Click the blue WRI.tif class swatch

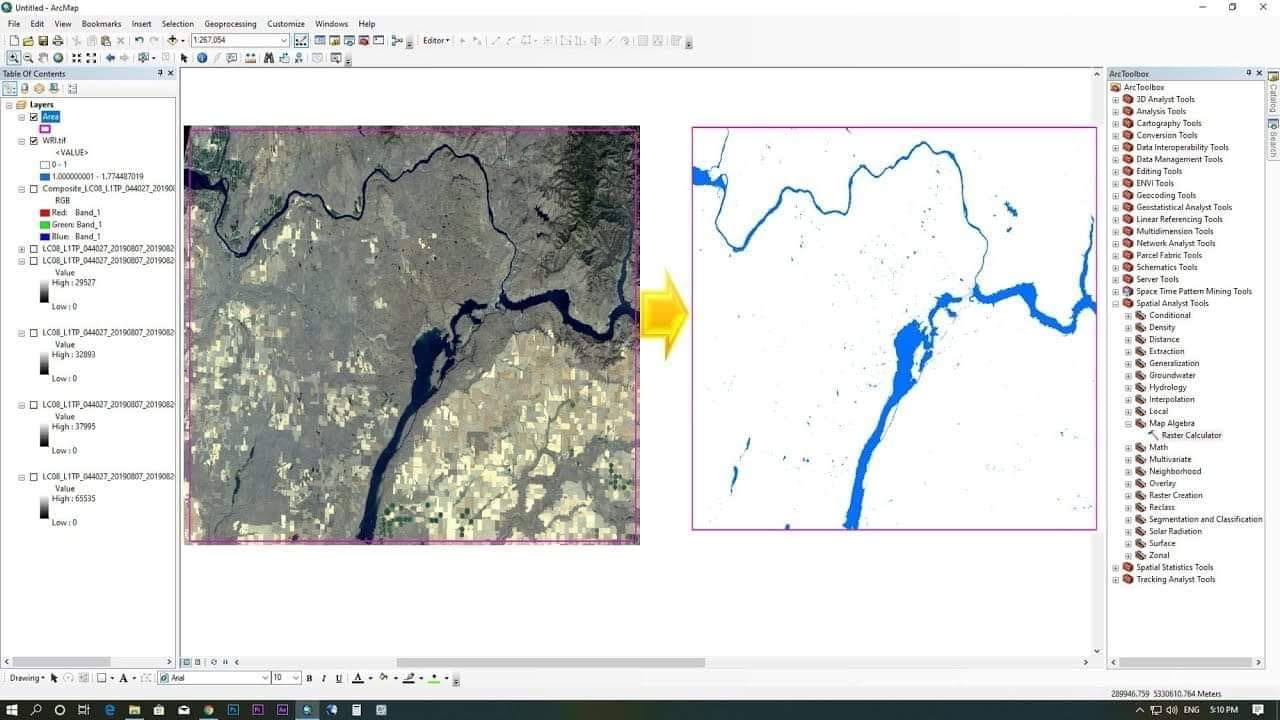click(x=45, y=176)
